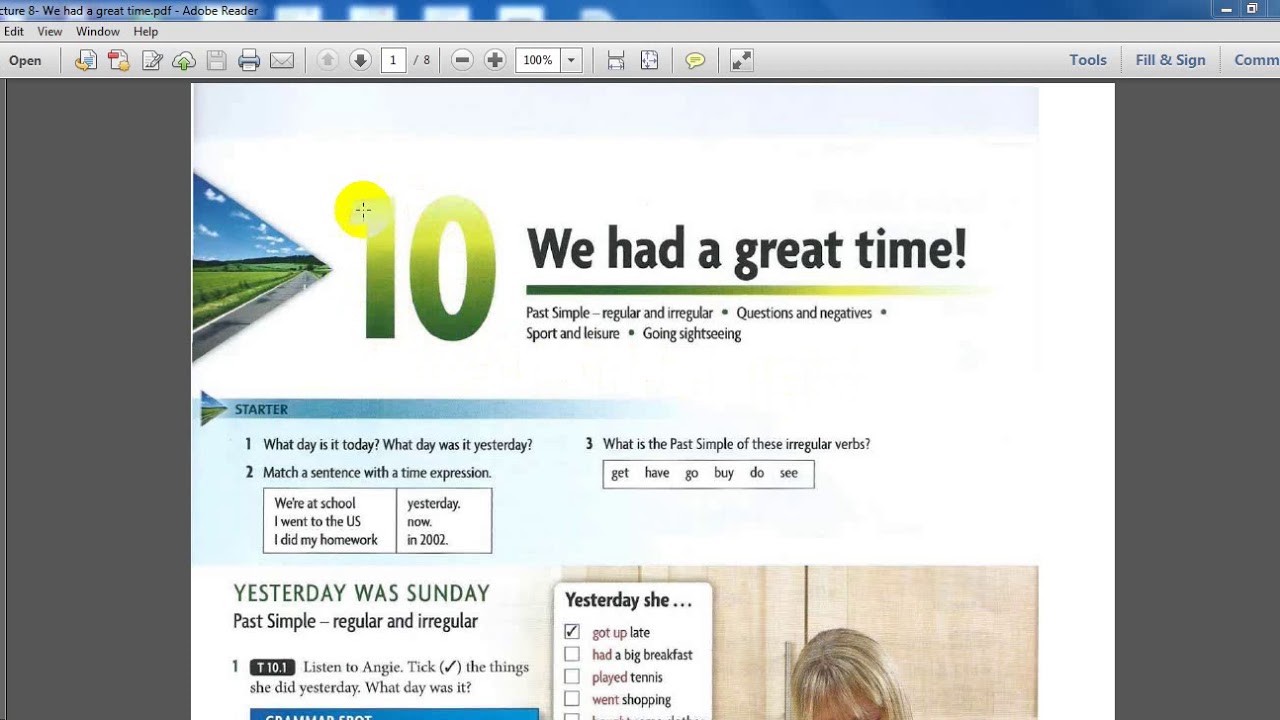Screen dimensions: 1280x720
Task: Restore down the Adobe Reader window
Action: click(x=1252, y=10)
